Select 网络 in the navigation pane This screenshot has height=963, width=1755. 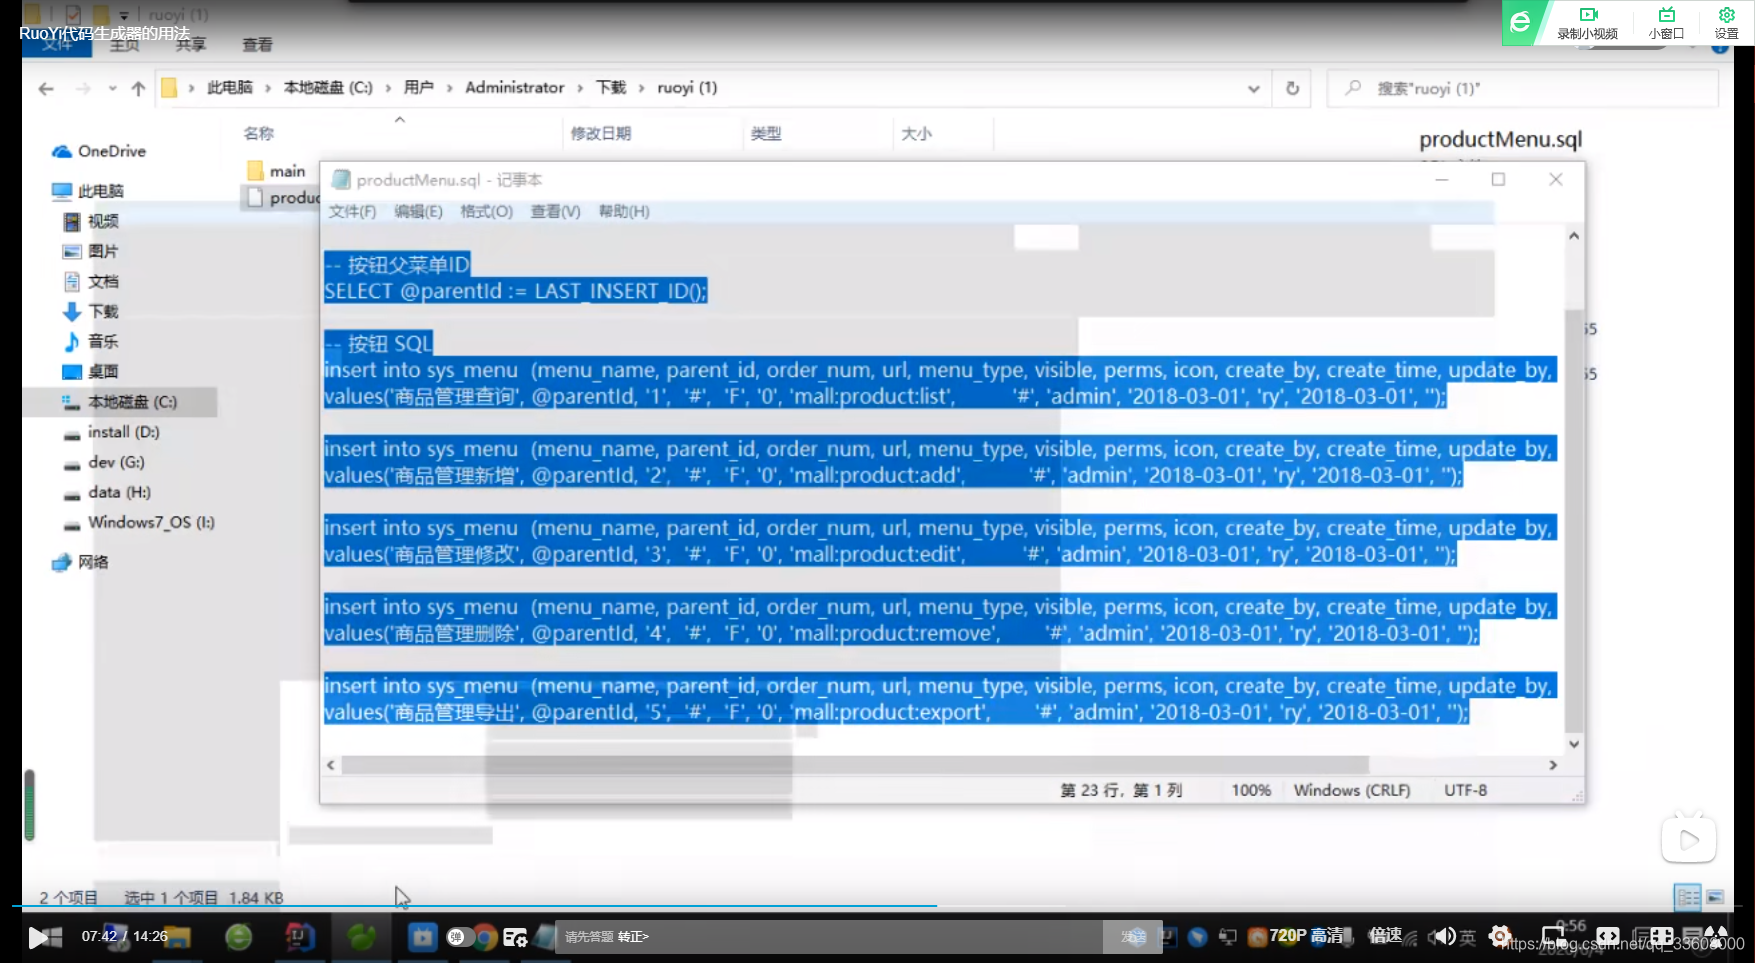(81, 562)
